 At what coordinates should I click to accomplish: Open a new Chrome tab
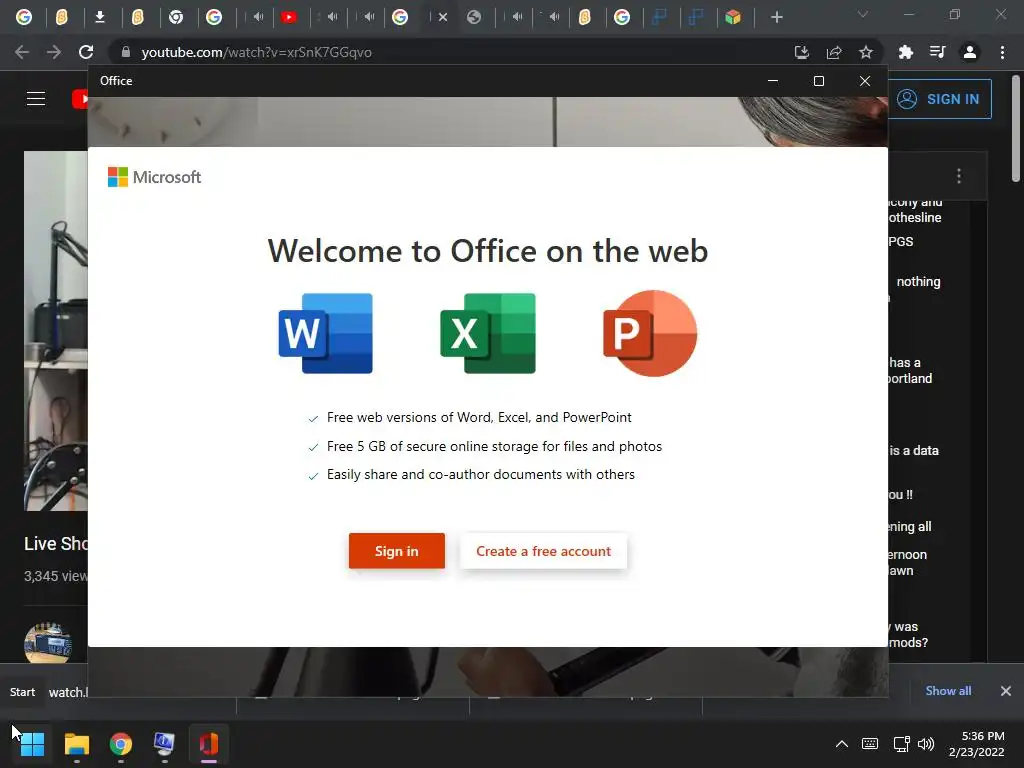click(x=776, y=17)
